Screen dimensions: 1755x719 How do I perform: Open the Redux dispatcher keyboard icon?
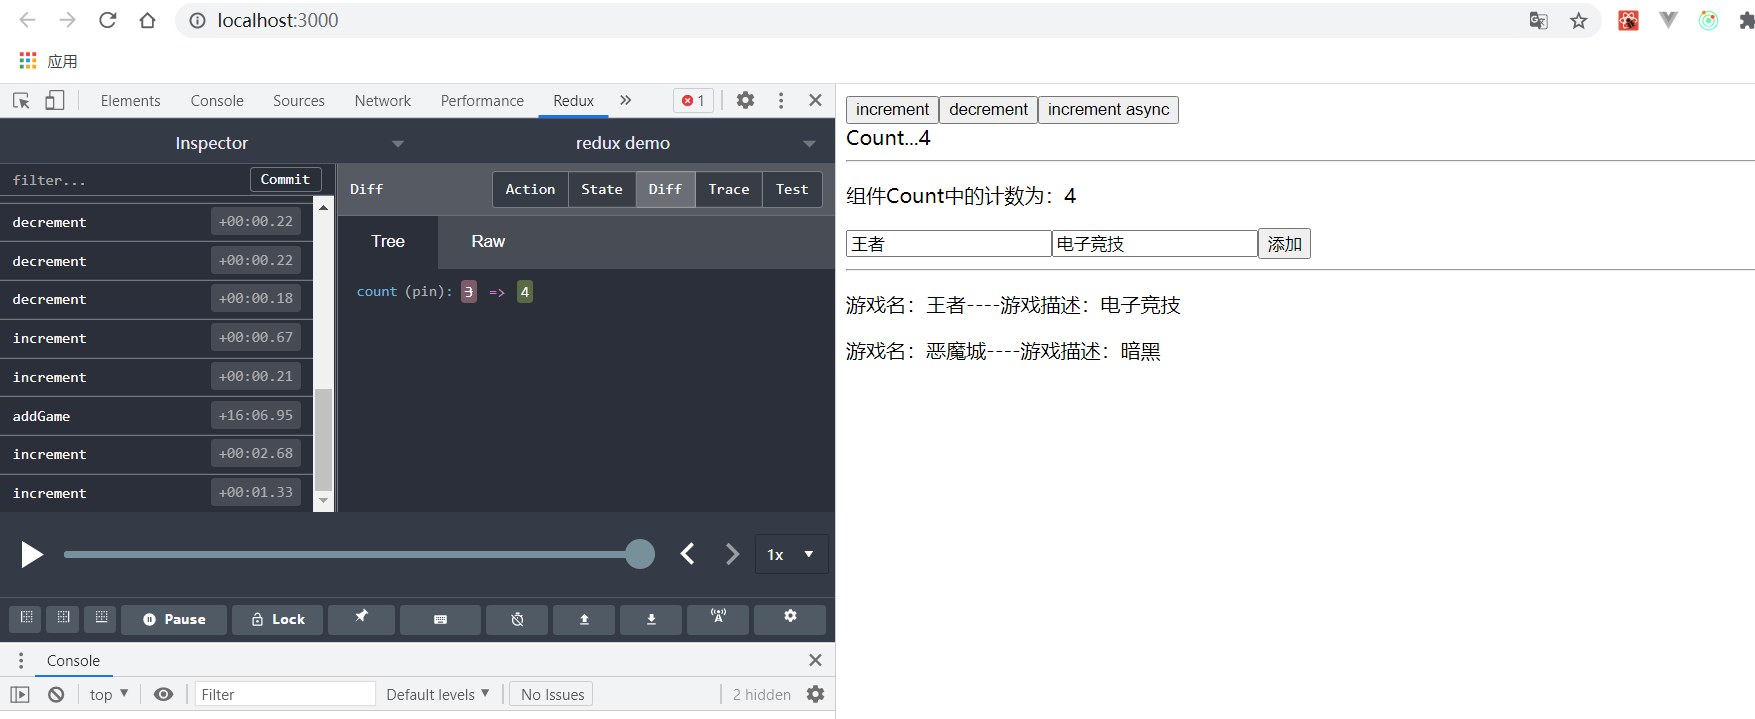pos(440,619)
